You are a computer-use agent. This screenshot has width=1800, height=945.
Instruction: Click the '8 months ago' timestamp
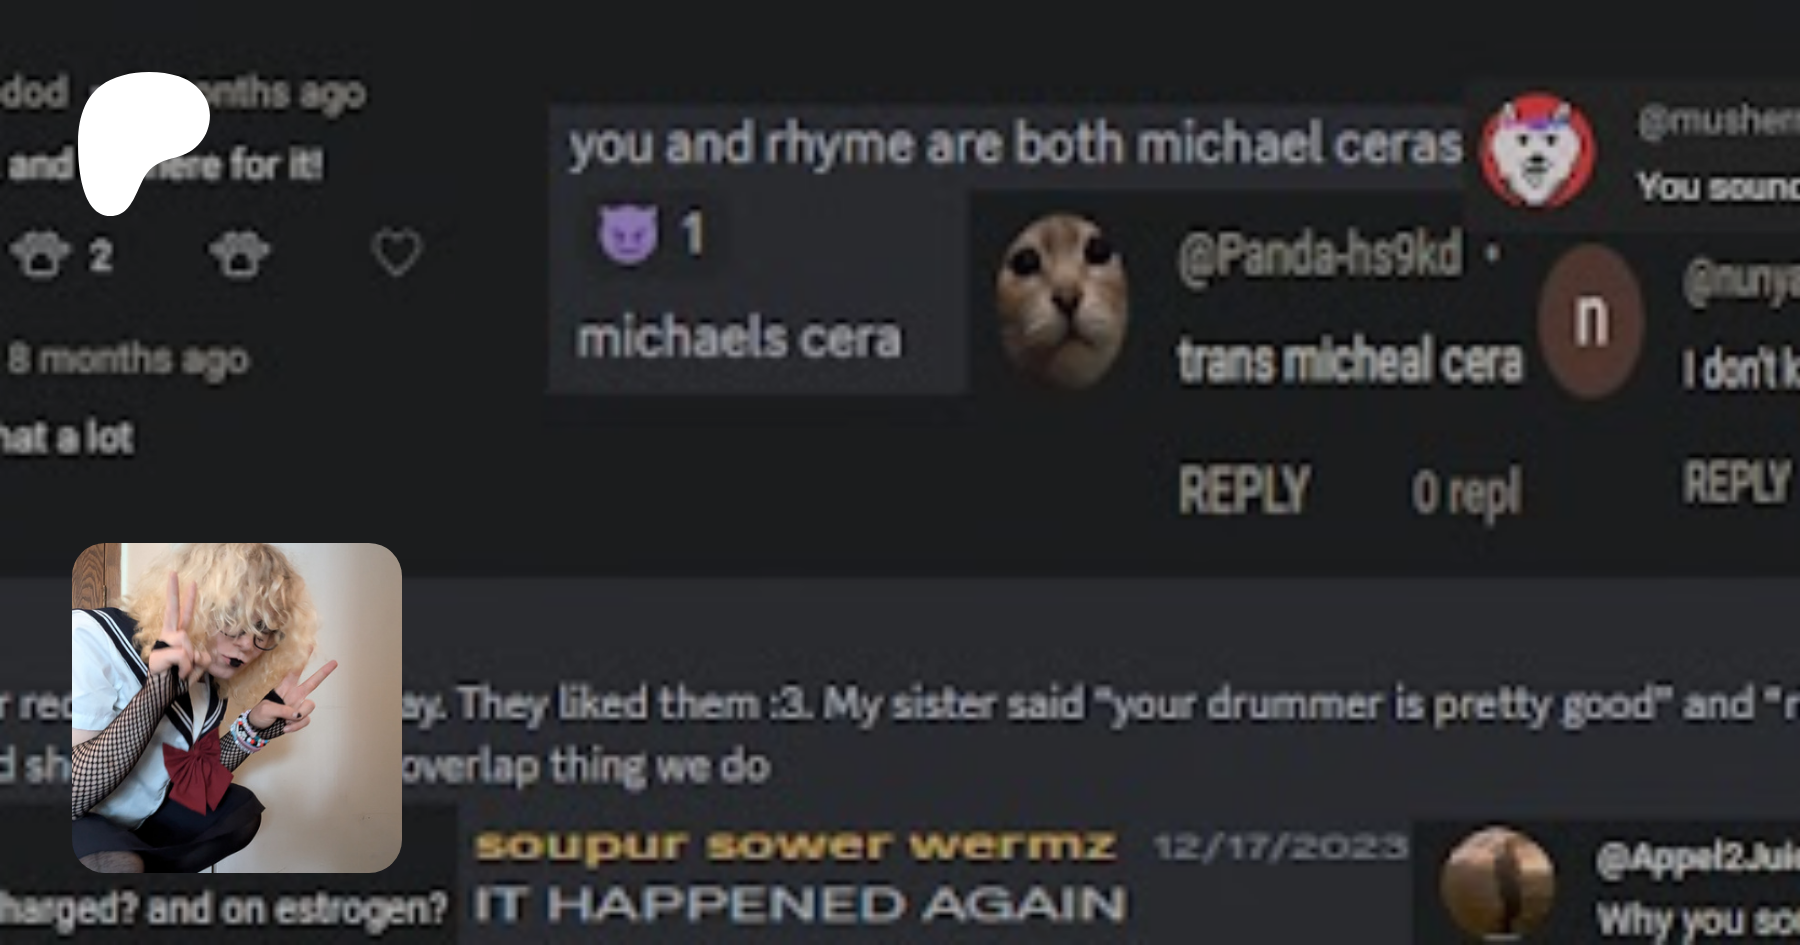(128, 358)
